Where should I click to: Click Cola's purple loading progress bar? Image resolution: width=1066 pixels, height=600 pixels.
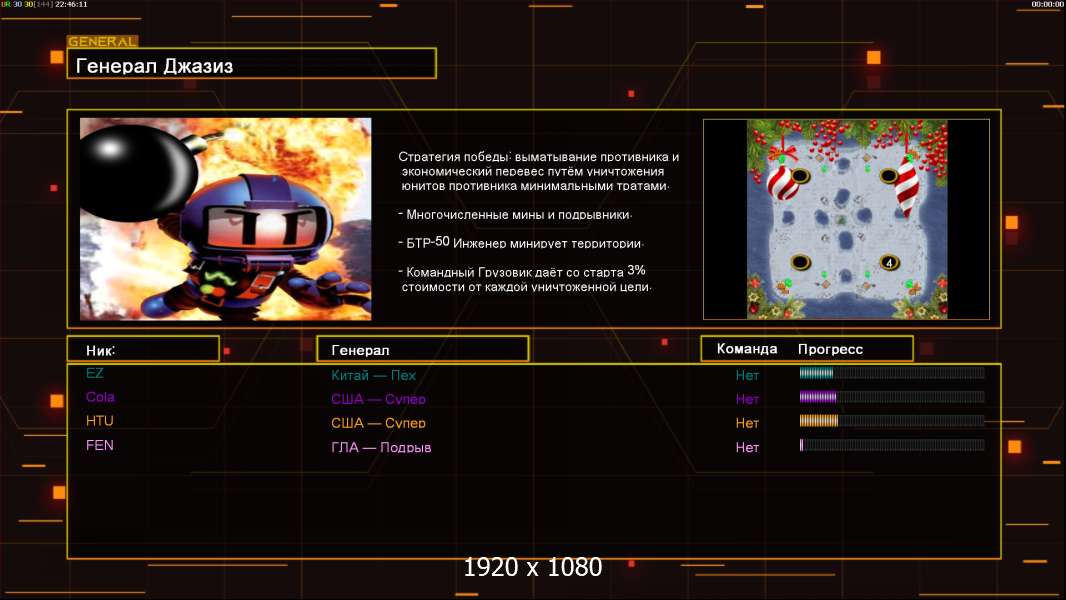click(x=892, y=397)
